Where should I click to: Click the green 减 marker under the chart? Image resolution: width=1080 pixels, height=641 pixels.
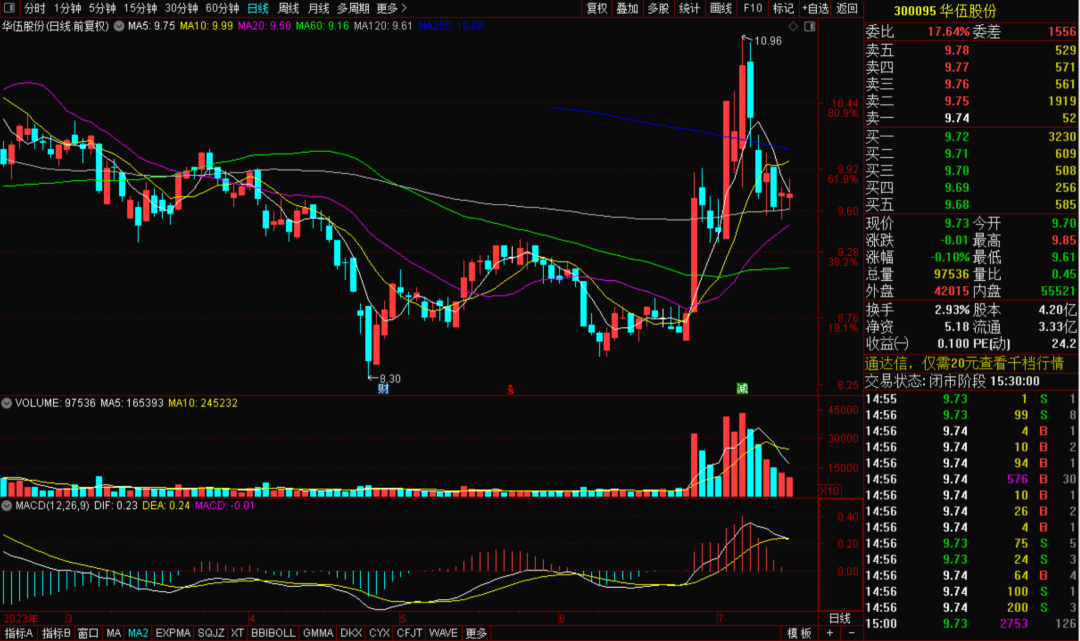coord(742,388)
